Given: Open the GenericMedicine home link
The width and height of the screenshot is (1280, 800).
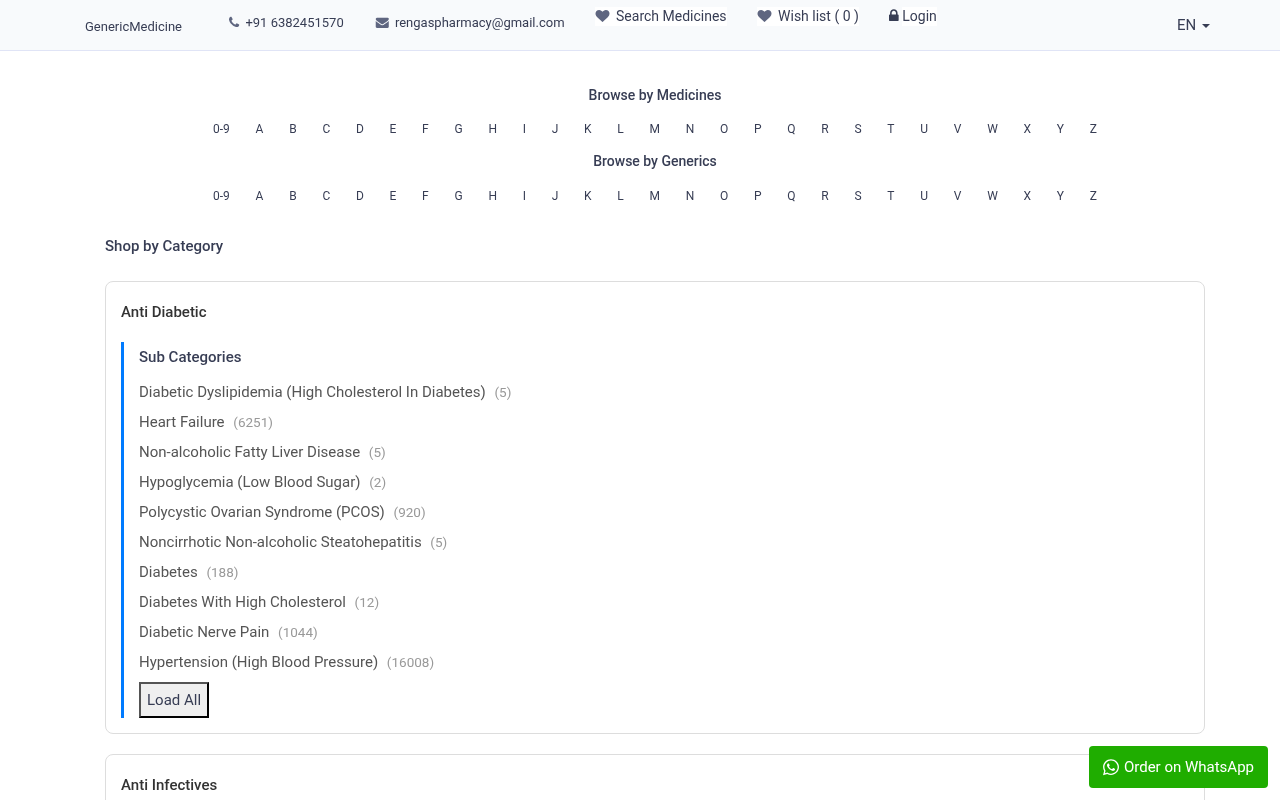Looking at the screenshot, I should [133, 26].
